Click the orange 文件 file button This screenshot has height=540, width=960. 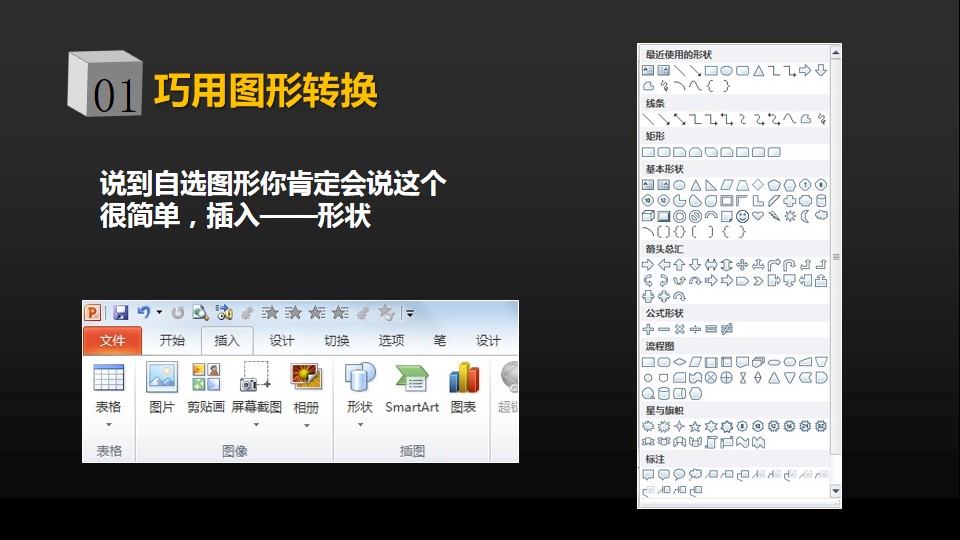pos(112,341)
